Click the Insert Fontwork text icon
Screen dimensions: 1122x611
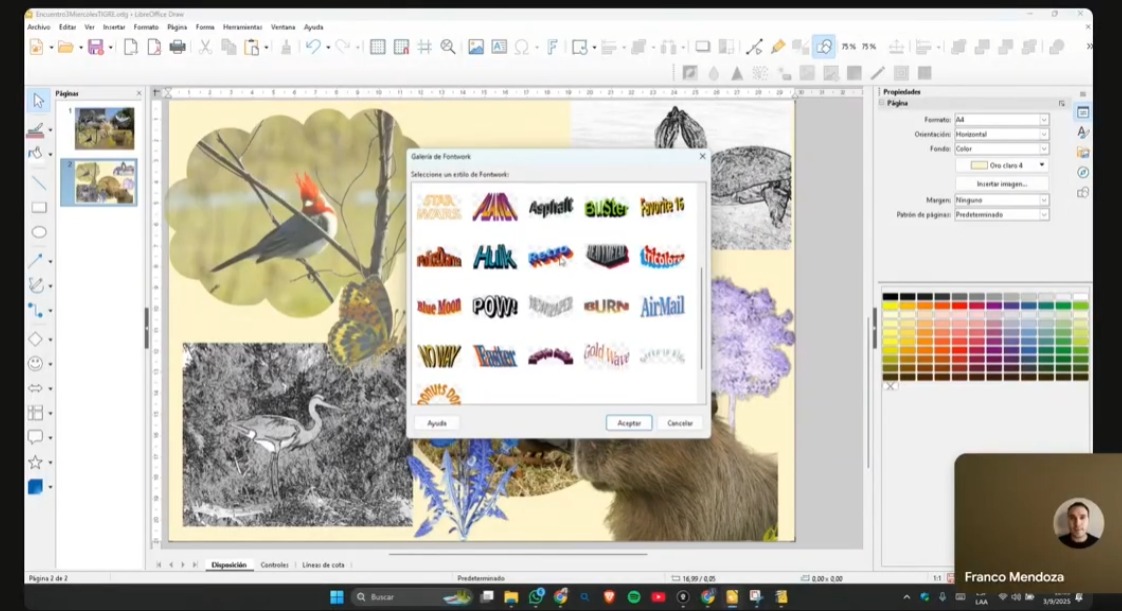(x=551, y=47)
